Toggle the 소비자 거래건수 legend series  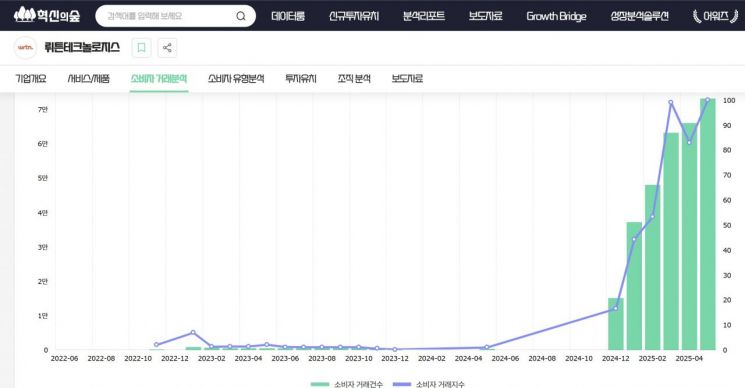[x=347, y=384]
